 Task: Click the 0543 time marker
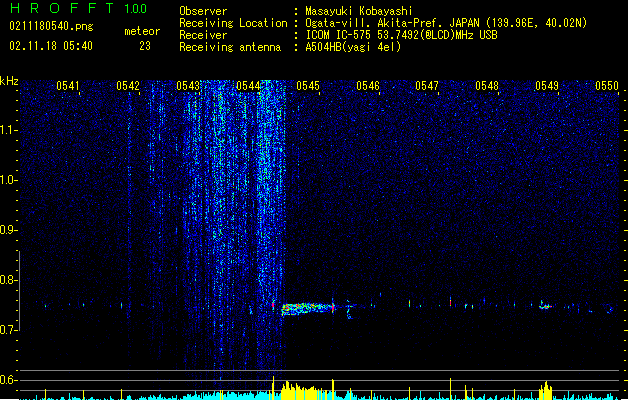pos(188,85)
